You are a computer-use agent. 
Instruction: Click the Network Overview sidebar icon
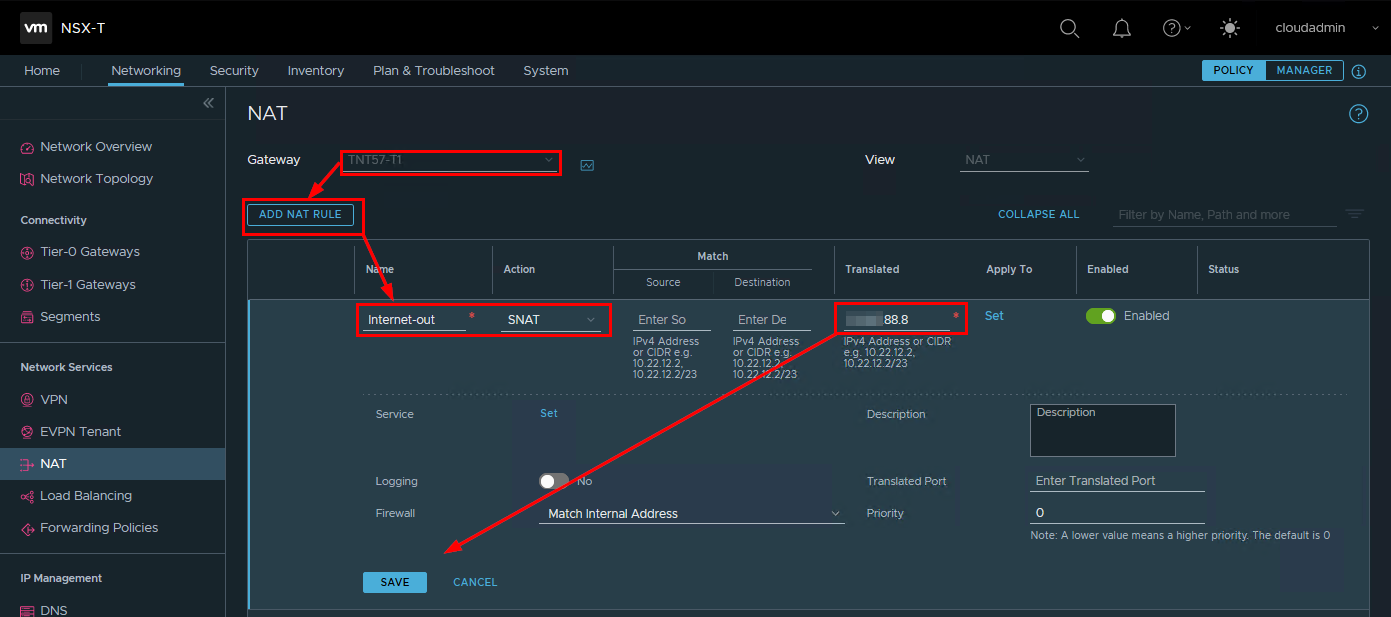pos(27,147)
